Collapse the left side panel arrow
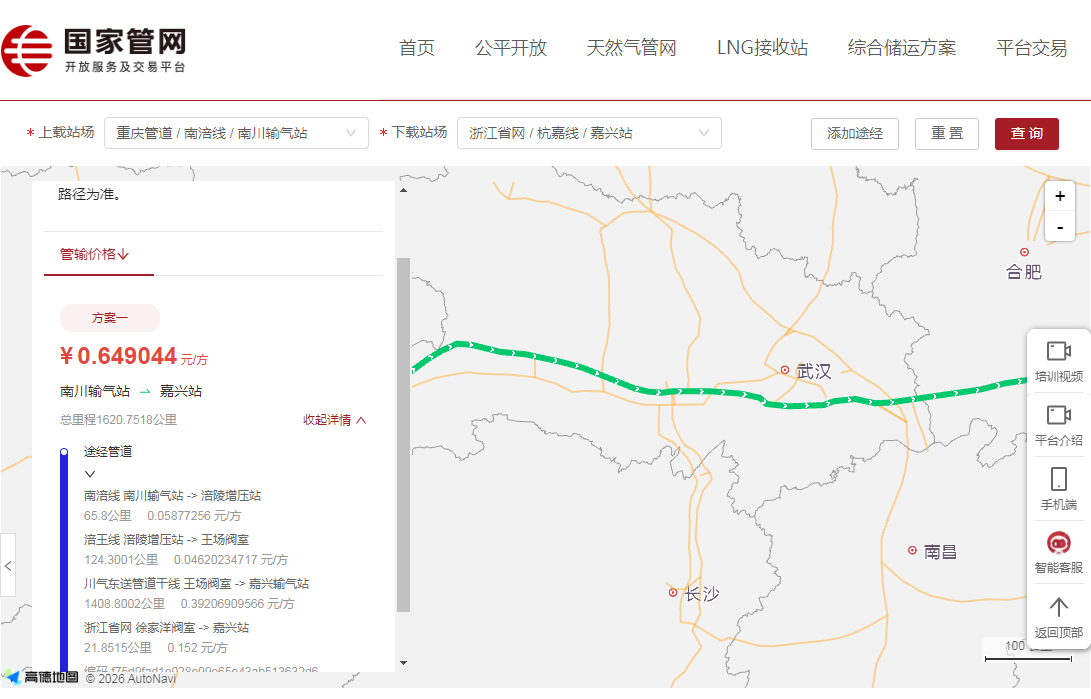 (8, 565)
